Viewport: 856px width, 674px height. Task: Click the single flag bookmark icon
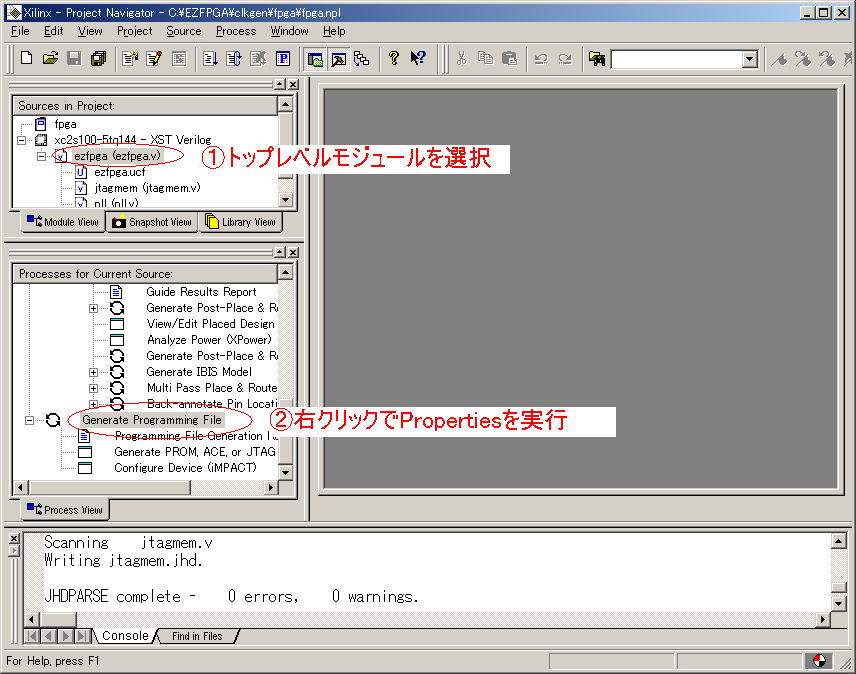click(779, 58)
